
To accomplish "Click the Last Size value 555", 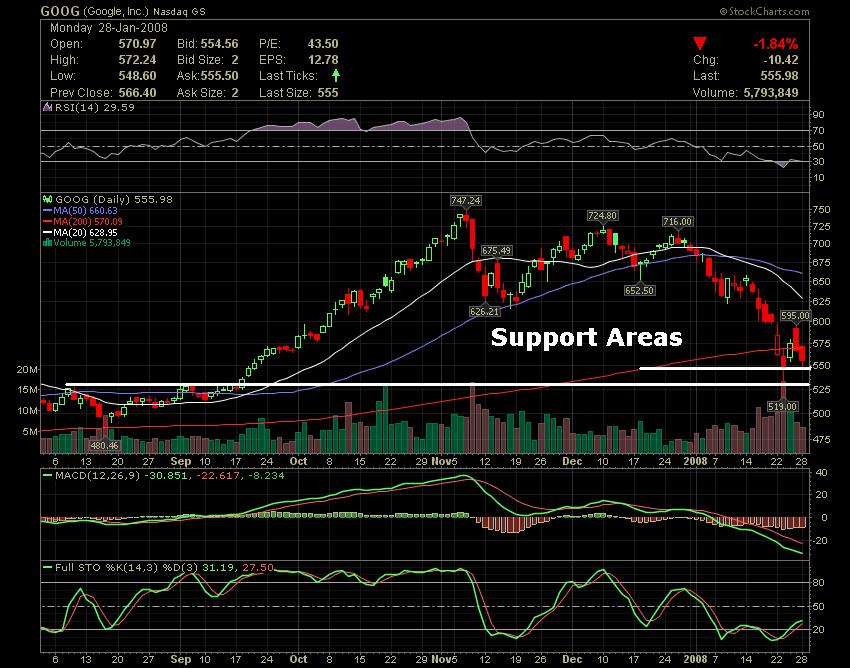I will (x=328, y=93).
